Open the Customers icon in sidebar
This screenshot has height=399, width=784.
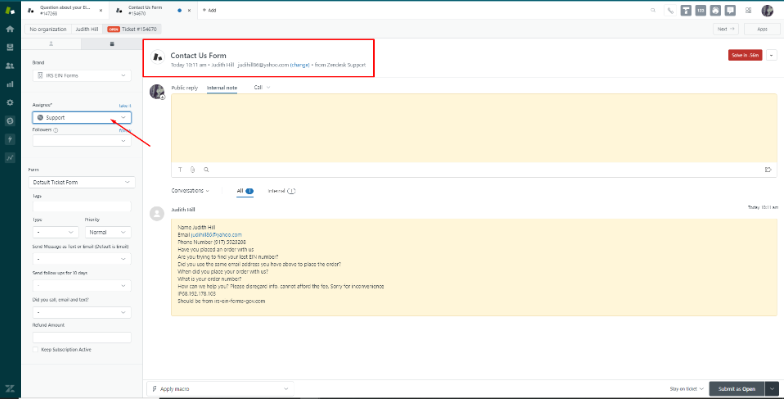point(10,66)
